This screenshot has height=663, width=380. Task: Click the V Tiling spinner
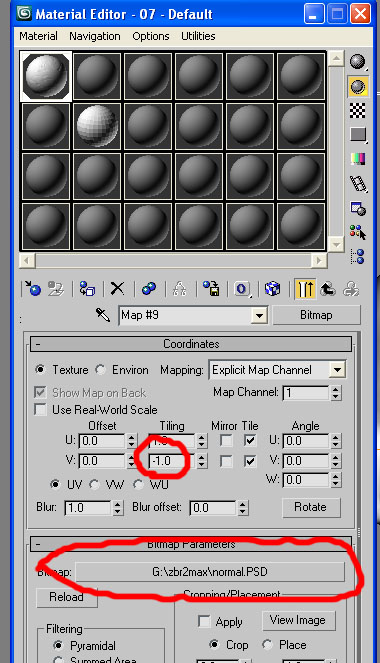pyautogui.click(x=202, y=461)
